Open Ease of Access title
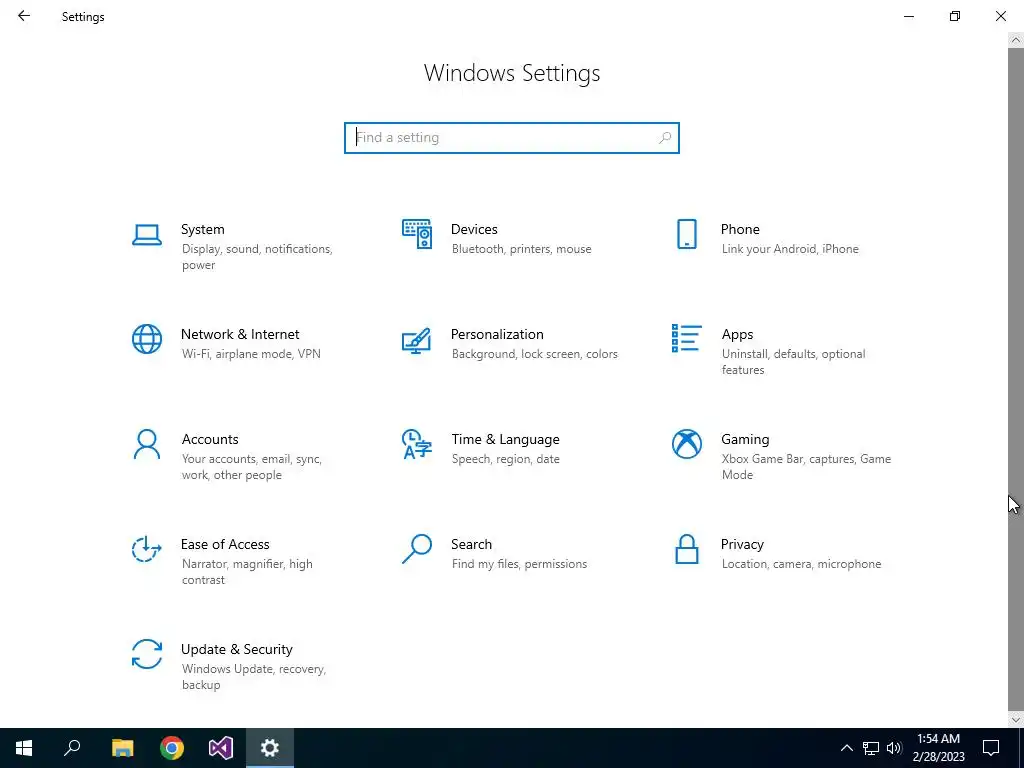Screen dimensions: 1024x768 (x=225, y=545)
